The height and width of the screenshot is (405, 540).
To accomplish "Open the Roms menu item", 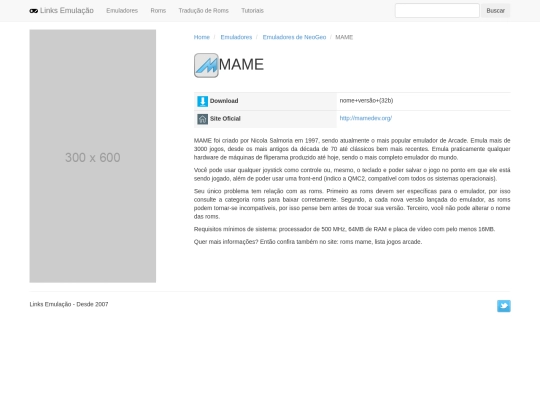I will click(158, 11).
